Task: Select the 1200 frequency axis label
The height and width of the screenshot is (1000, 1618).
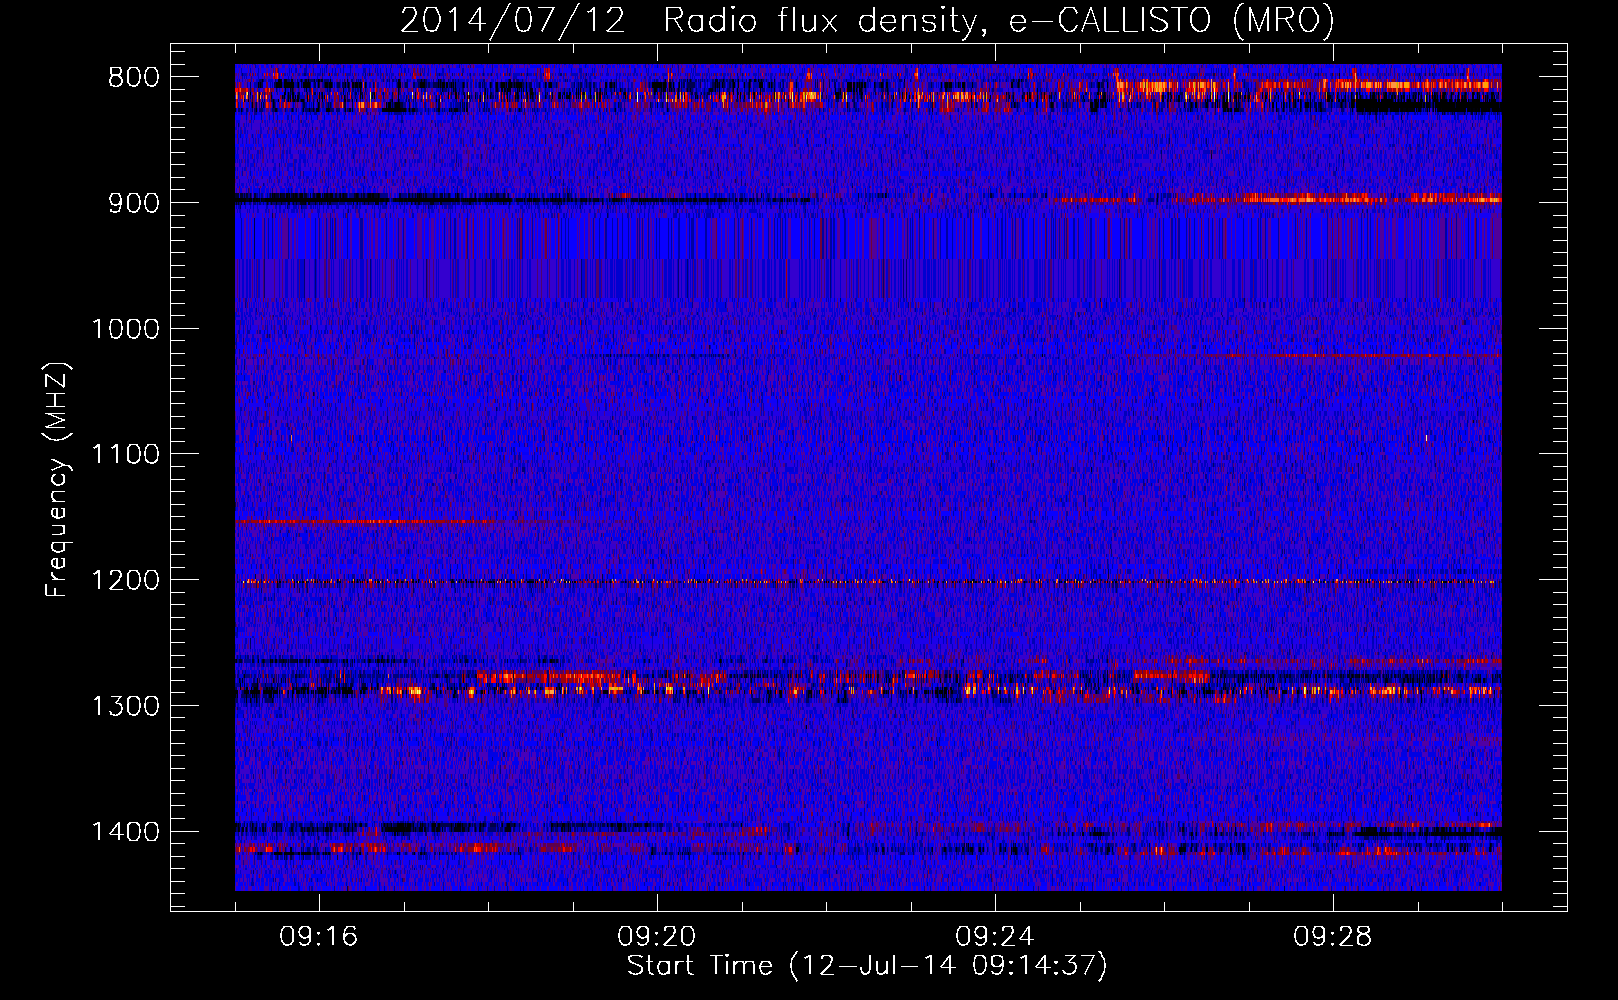Action: 125,581
